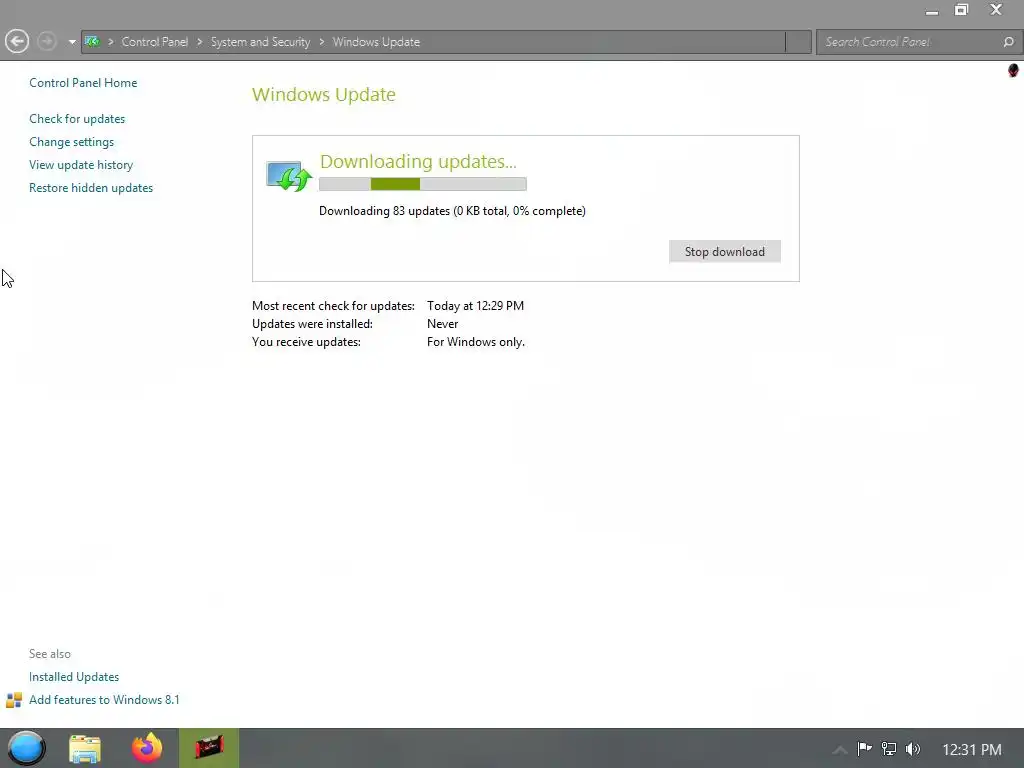Click Check for updates link
The image size is (1024, 768).
(x=77, y=119)
